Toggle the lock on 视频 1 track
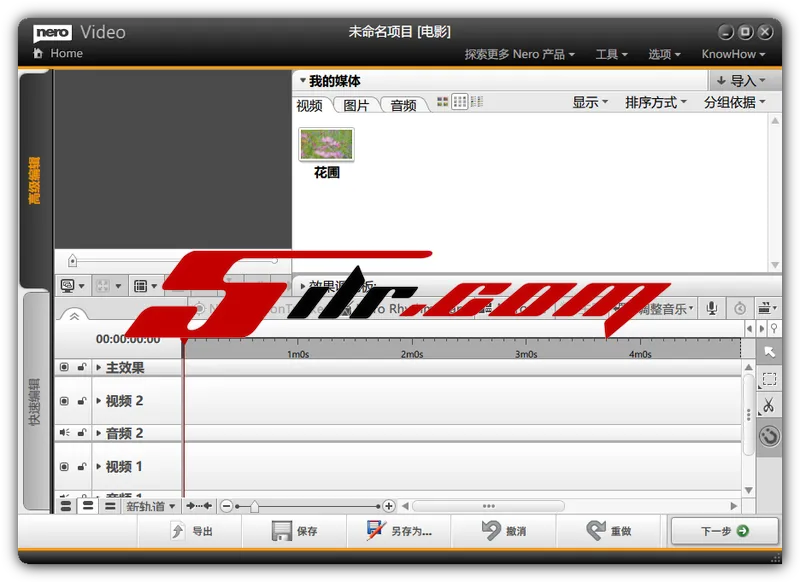 point(82,467)
